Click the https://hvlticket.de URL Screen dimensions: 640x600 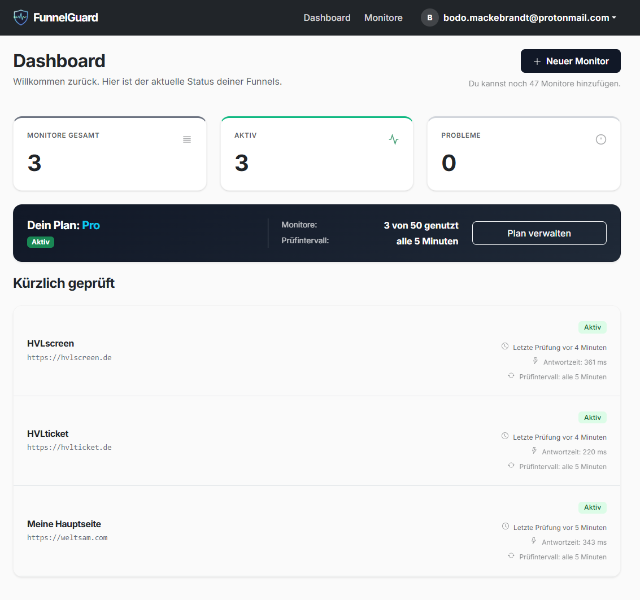pos(69,447)
